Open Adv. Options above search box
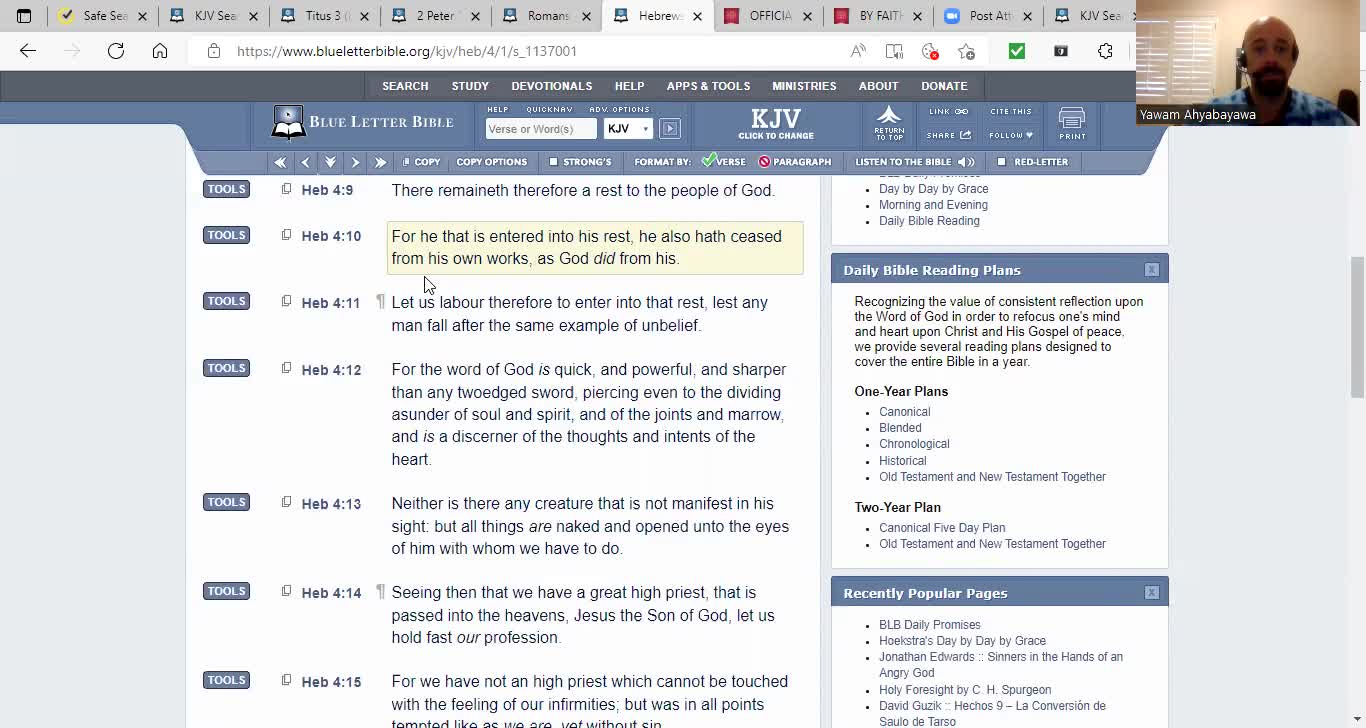Viewport: 1366px width, 728px height. tap(619, 109)
